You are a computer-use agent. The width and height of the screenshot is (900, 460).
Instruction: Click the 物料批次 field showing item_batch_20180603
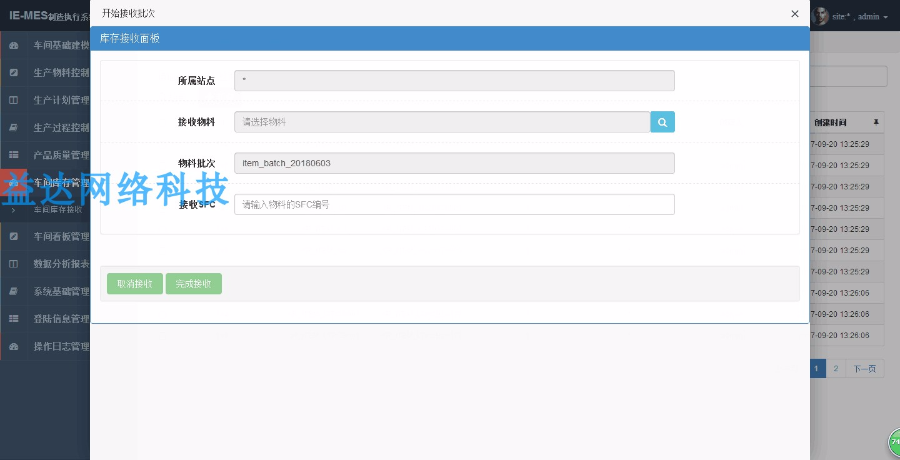pyautogui.click(x=454, y=163)
